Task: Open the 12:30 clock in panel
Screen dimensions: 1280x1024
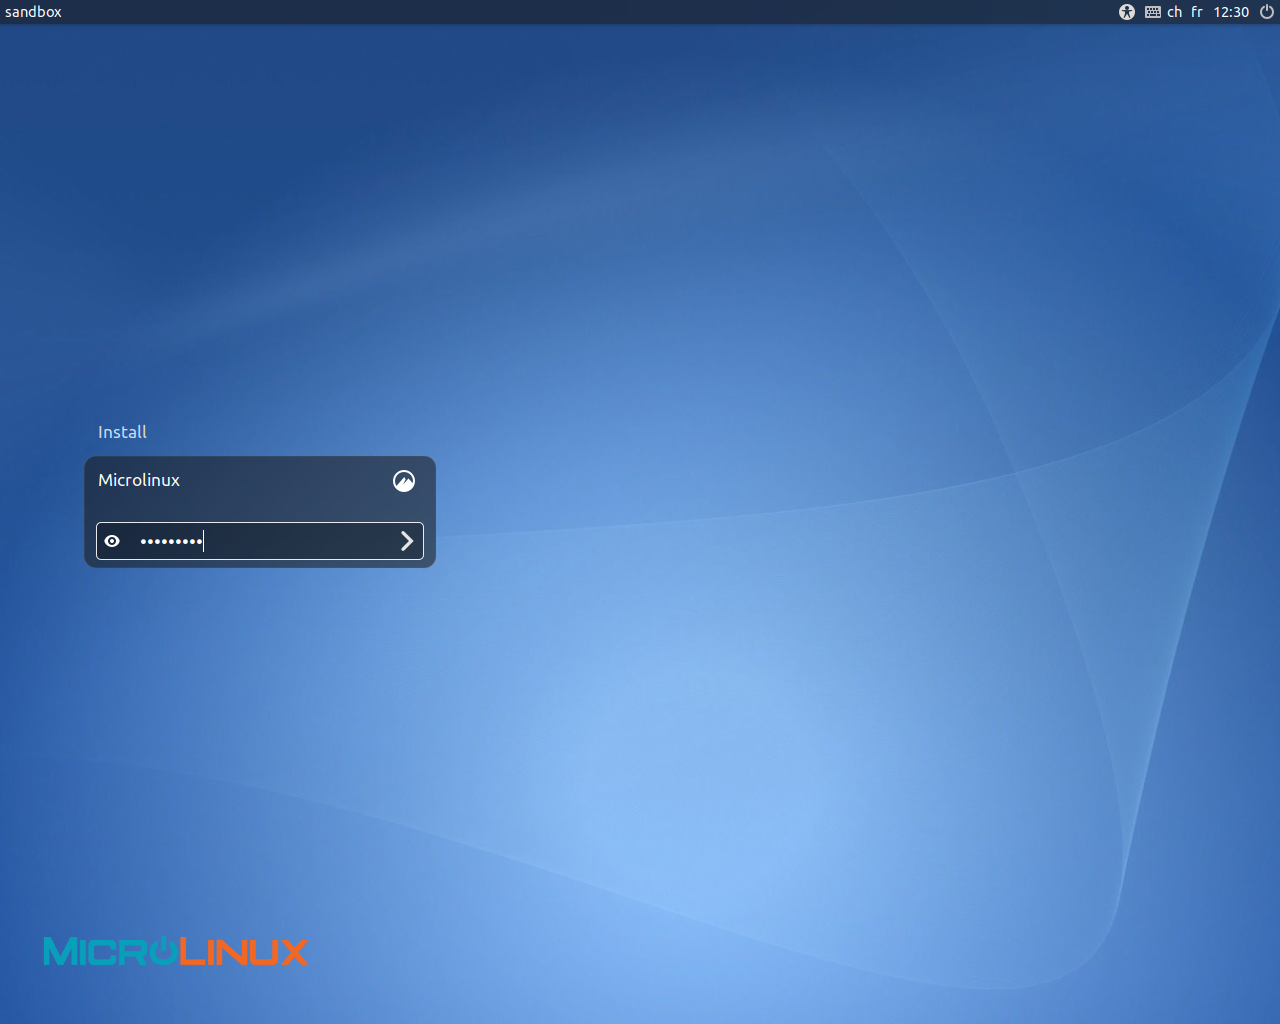Action: [1231, 12]
